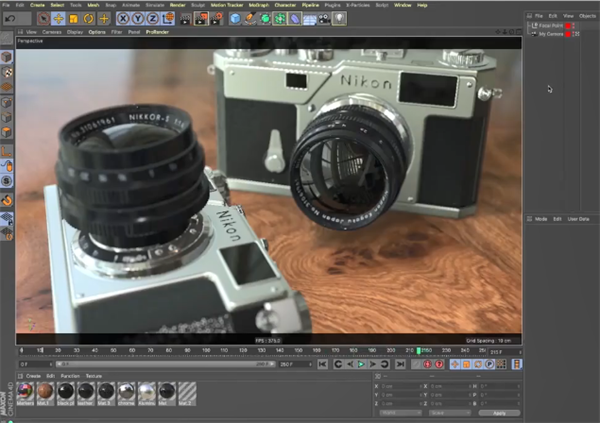Image resolution: width=600 pixels, height=423 pixels.
Task: Open Objects menu in Object Manager
Action: pos(587,16)
